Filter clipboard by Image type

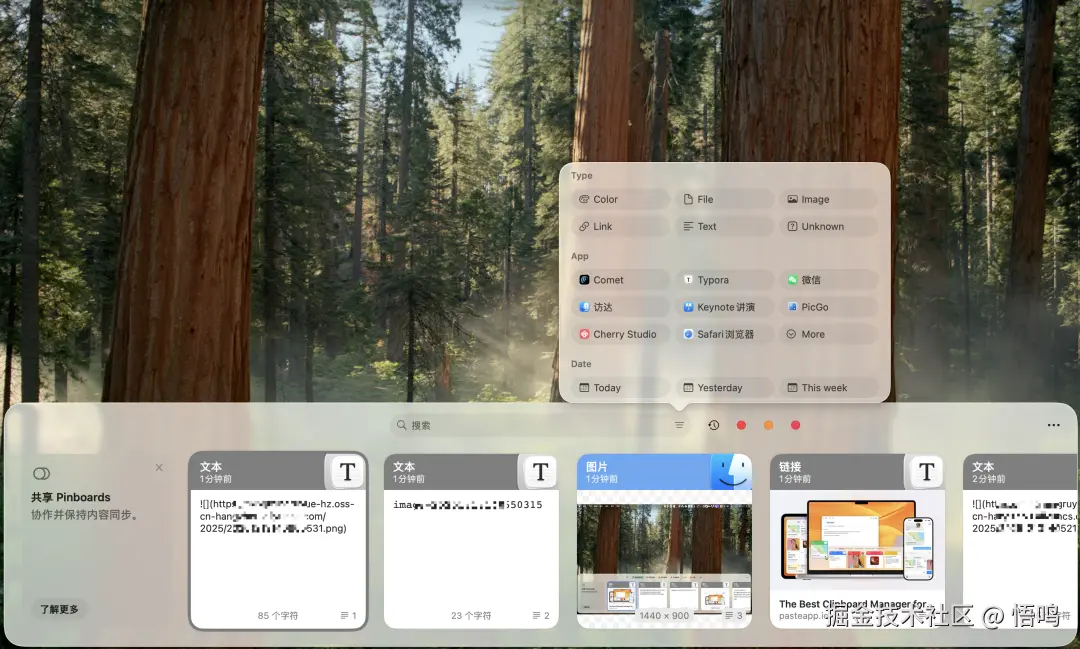(x=829, y=199)
